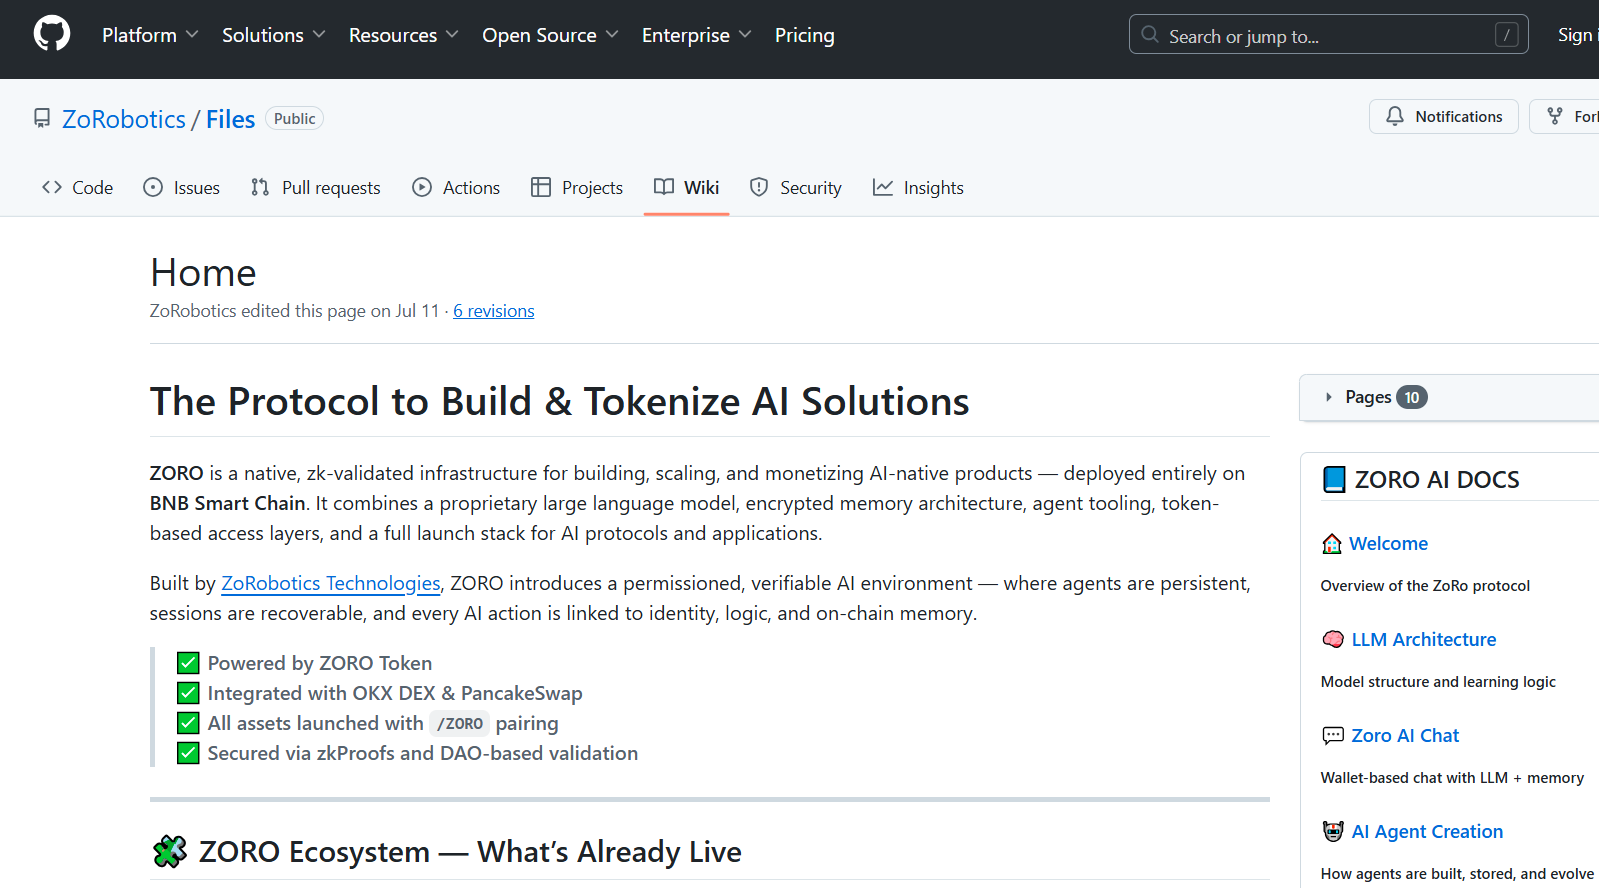Click the blue book icon beside ZORO AI DOCS
Screen dimensions: 1599x888
click(1334, 480)
